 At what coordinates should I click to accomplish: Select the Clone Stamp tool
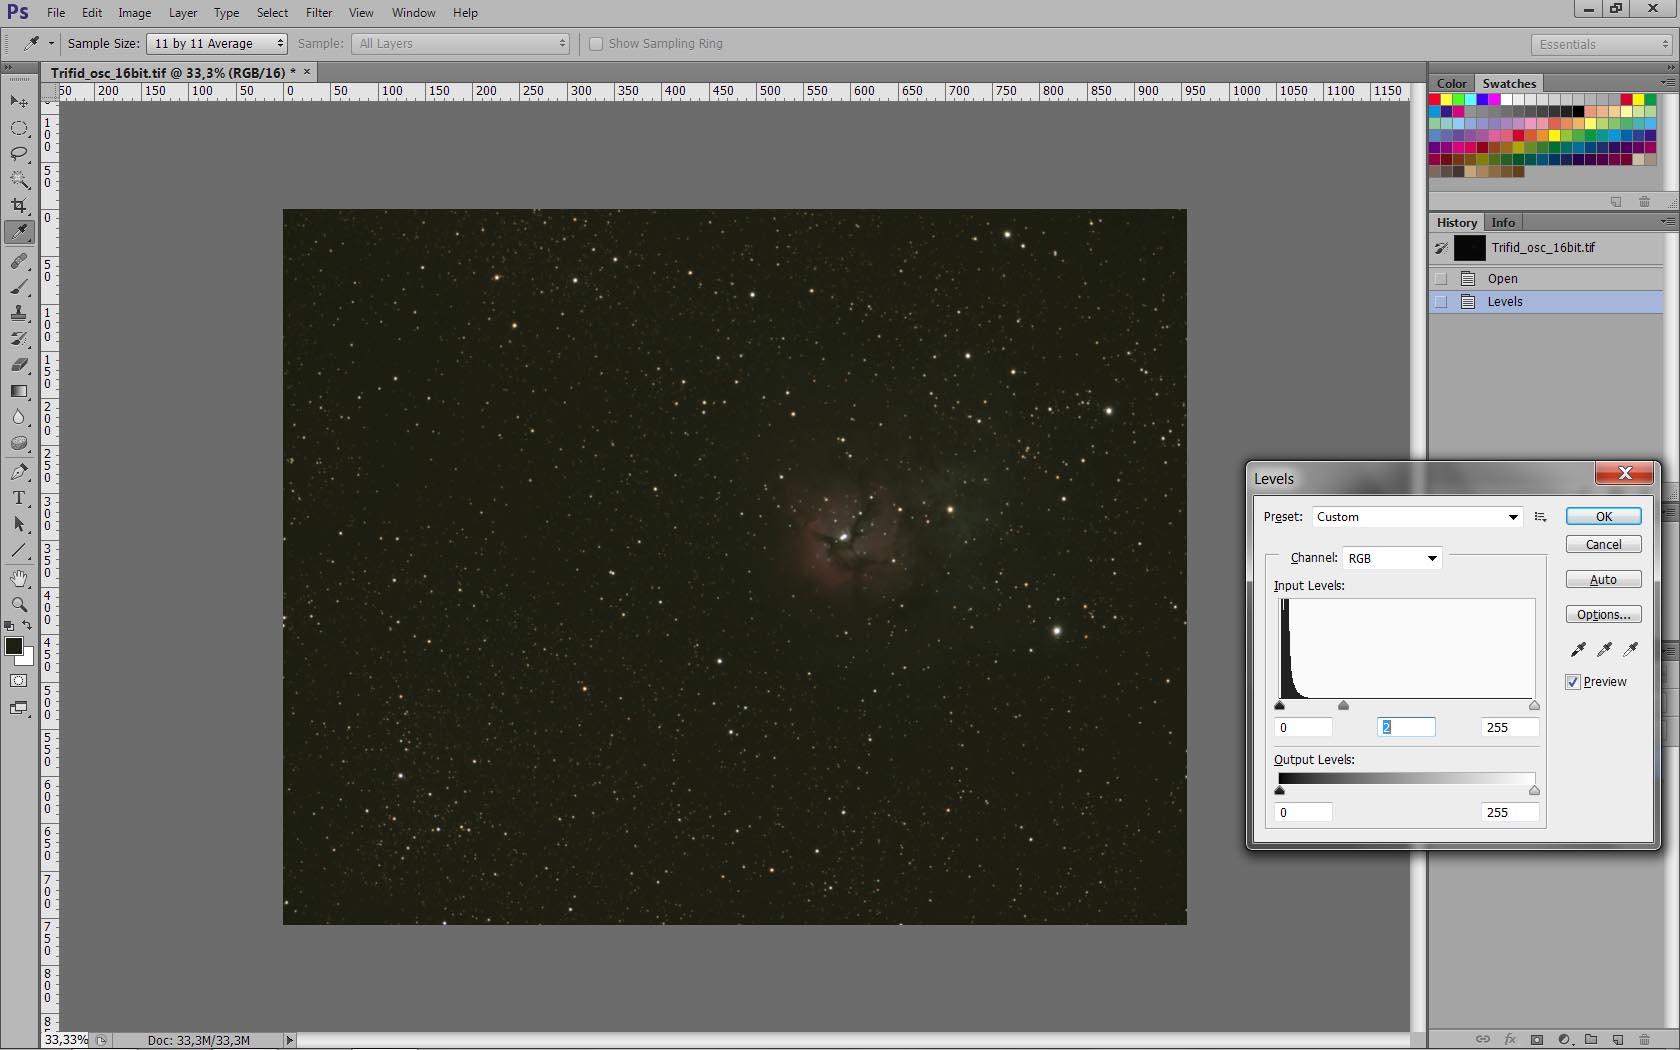pos(19,313)
